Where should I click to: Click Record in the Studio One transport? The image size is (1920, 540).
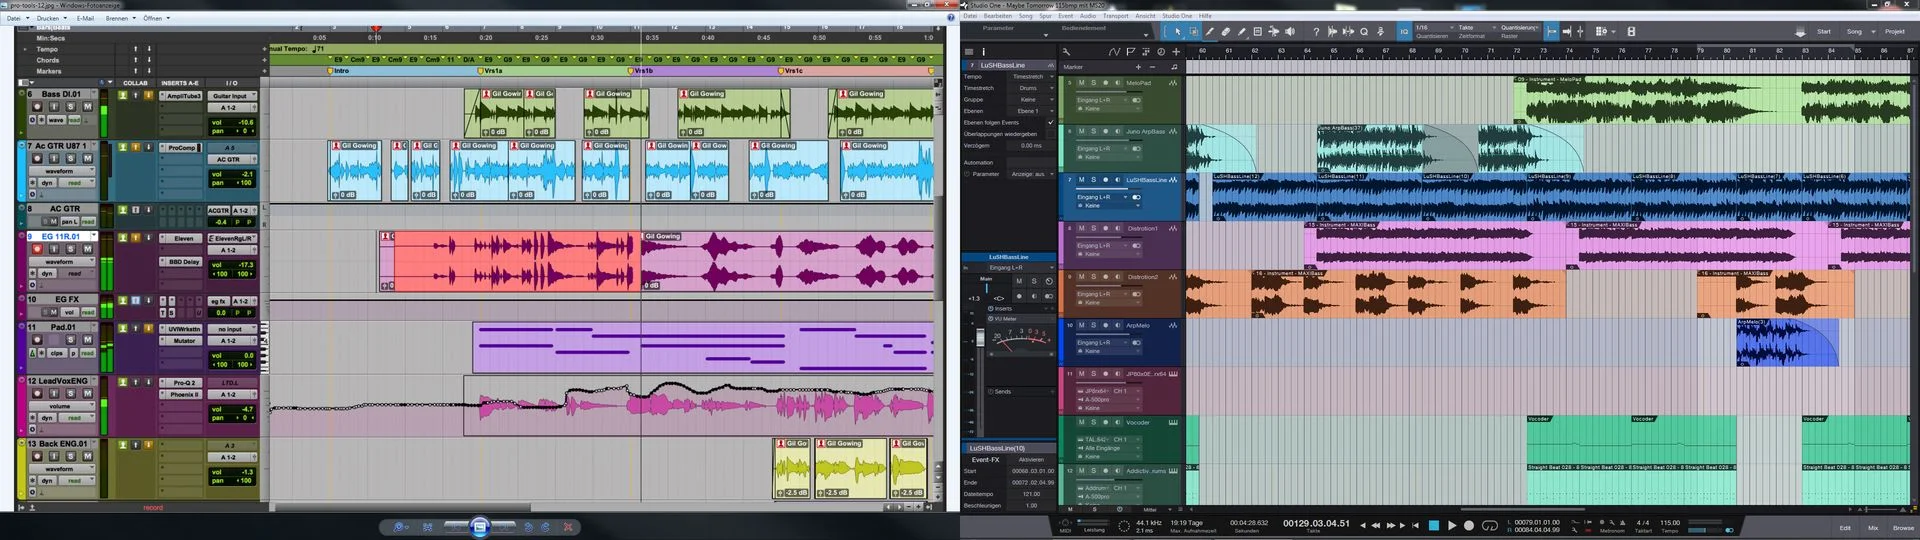tap(1469, 525)
